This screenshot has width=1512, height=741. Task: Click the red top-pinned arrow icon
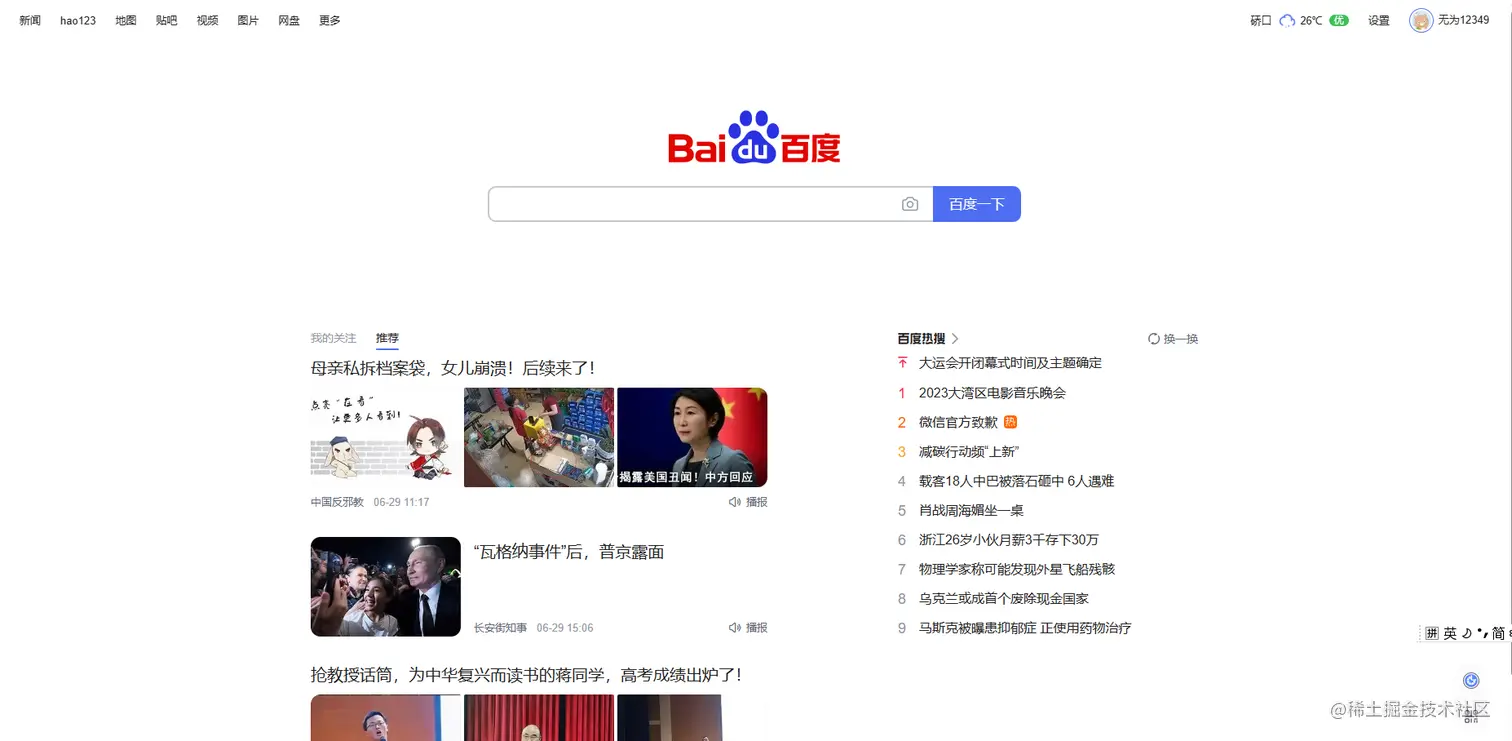902,363
